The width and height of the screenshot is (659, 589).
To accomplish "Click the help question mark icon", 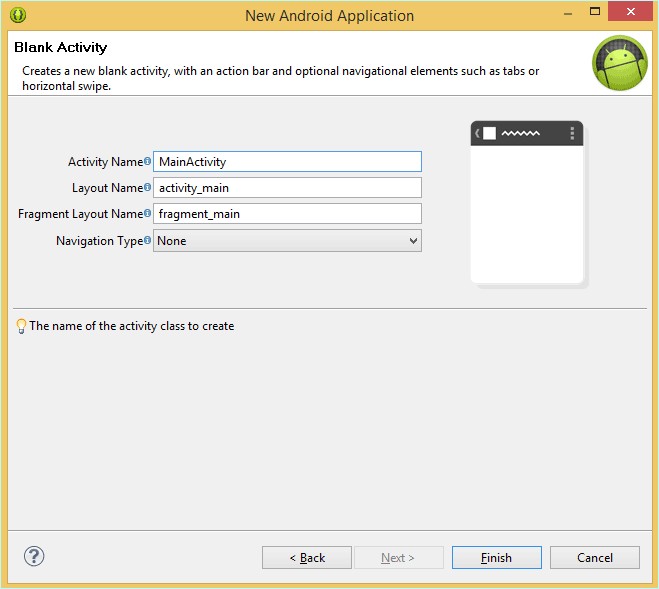I will [x=34, y=557].
